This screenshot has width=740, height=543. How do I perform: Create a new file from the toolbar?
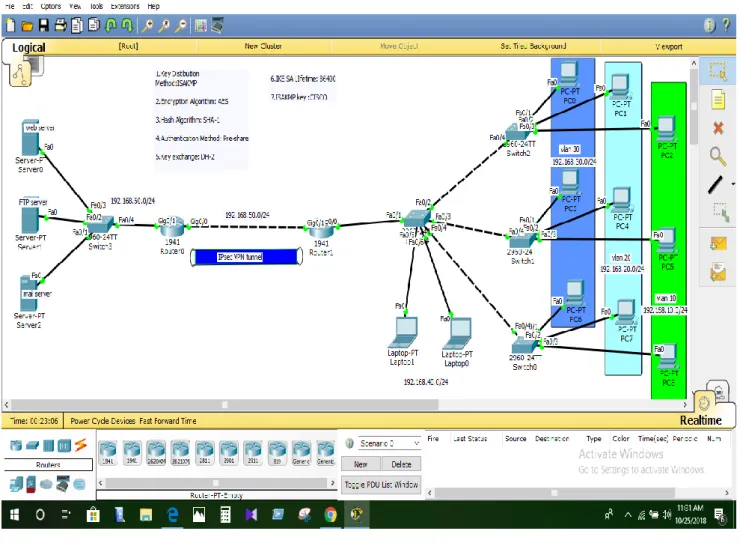point(11,25)
